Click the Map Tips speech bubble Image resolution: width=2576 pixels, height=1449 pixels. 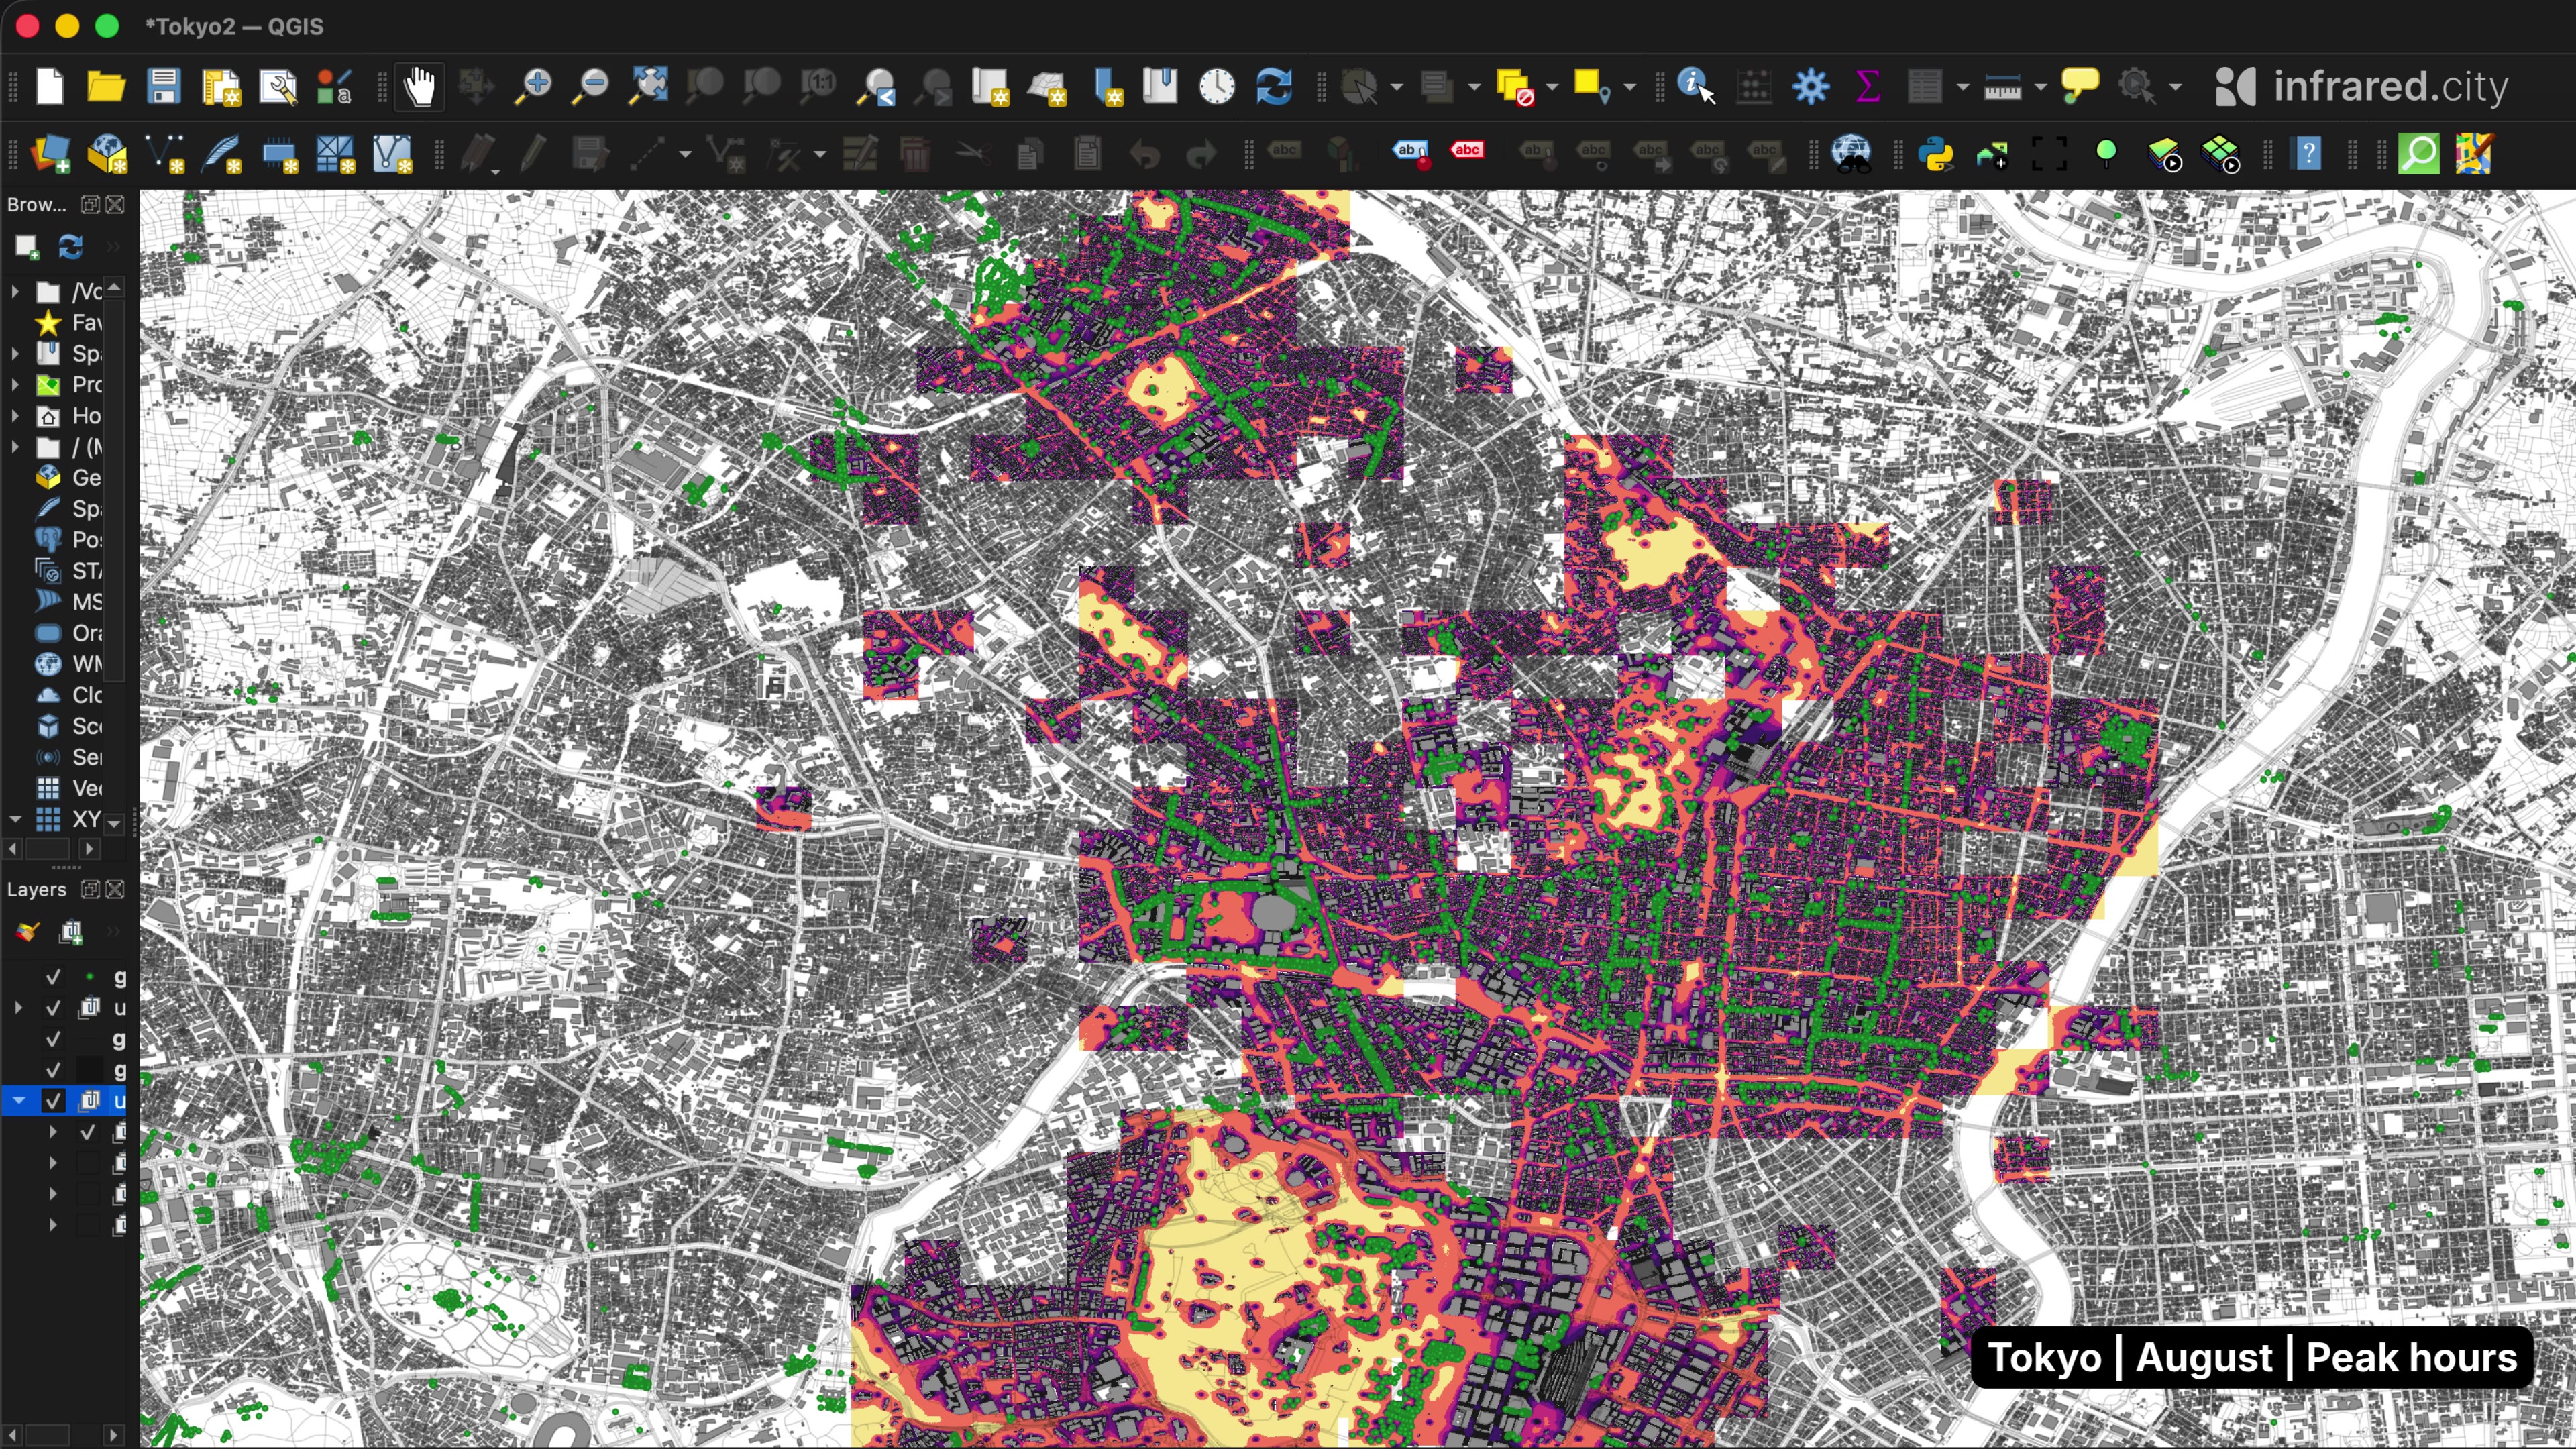click(x=2080, y=87)
